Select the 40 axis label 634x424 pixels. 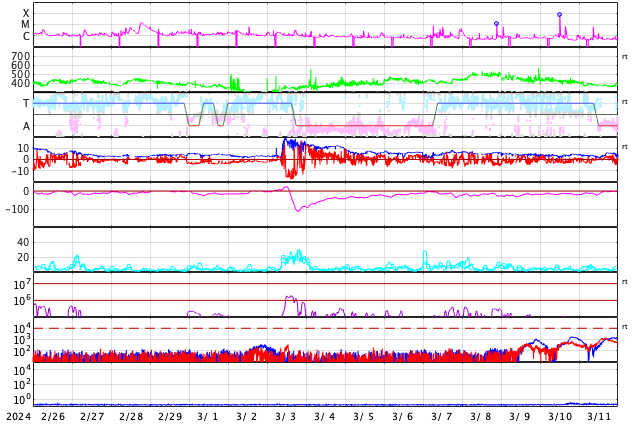click(x=23, y=243)
